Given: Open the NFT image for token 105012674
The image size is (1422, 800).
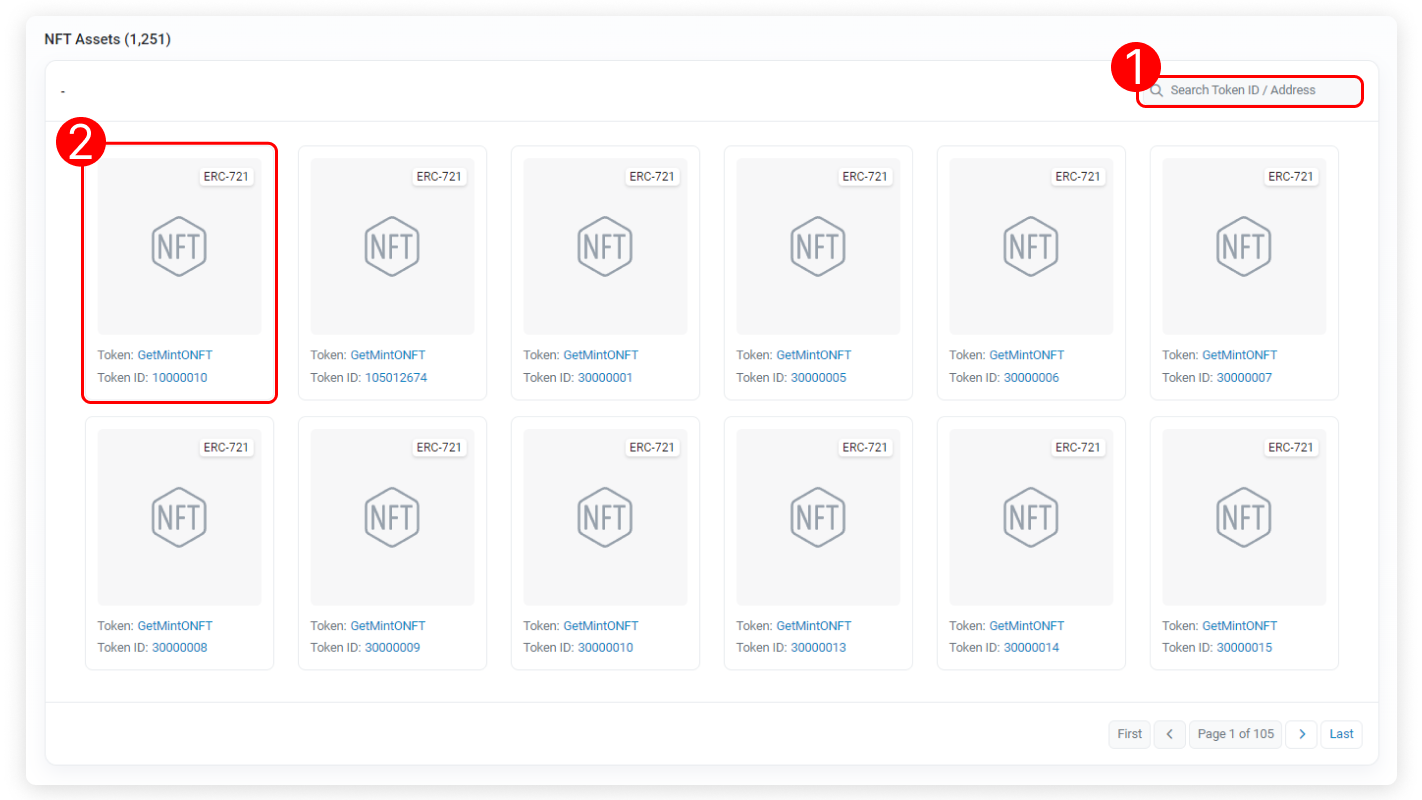Looking at the screenshot, I should (392, 246).
